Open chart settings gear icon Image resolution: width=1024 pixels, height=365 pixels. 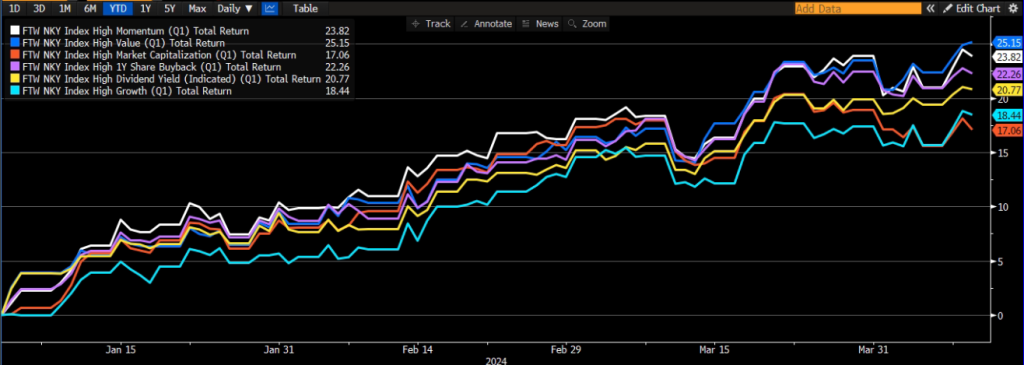(x=1013, y=8)
